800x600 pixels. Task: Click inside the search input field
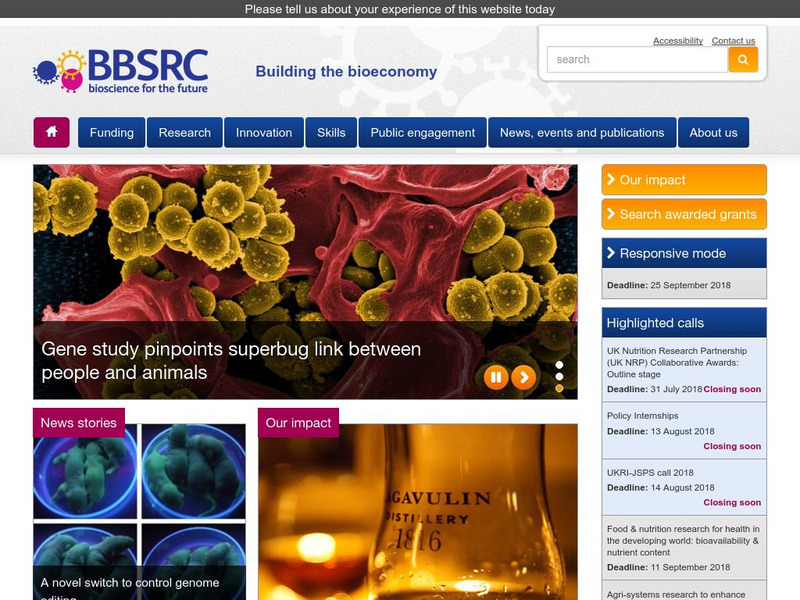630,60
